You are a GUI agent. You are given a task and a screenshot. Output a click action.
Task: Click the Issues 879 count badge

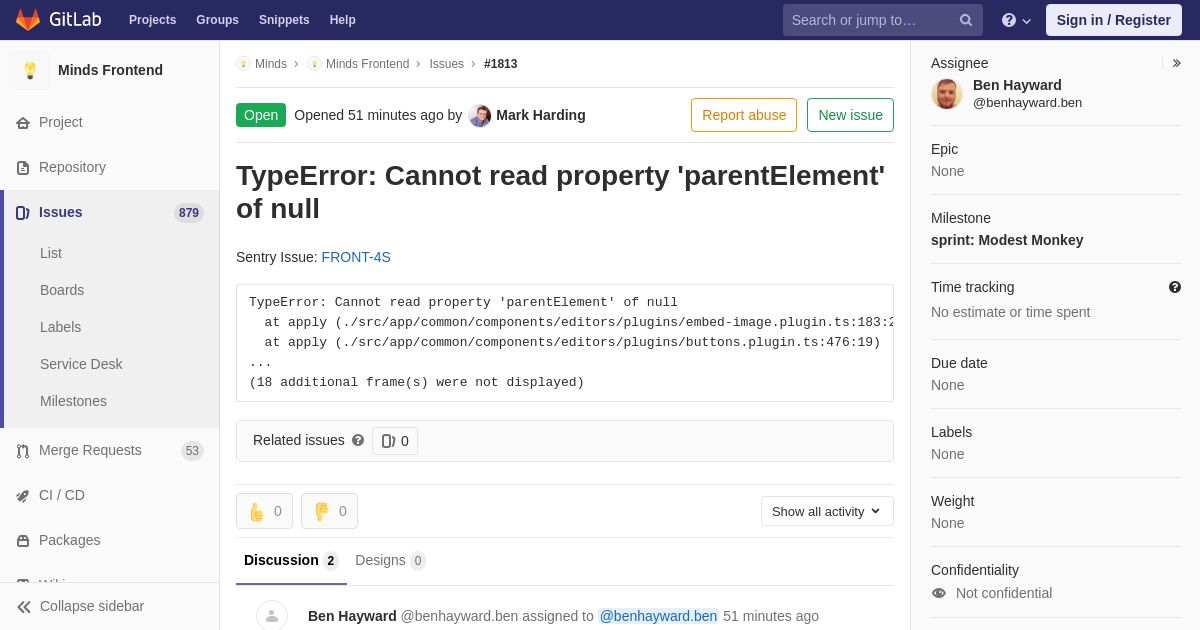click(189, 212)
